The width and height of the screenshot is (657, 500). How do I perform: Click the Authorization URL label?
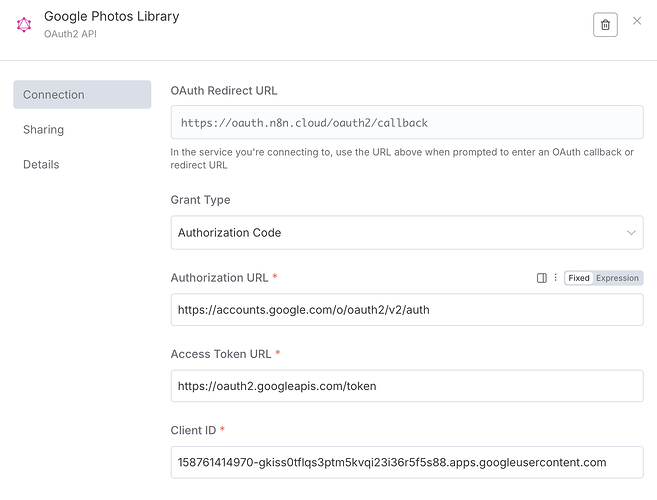click(219, 277)
